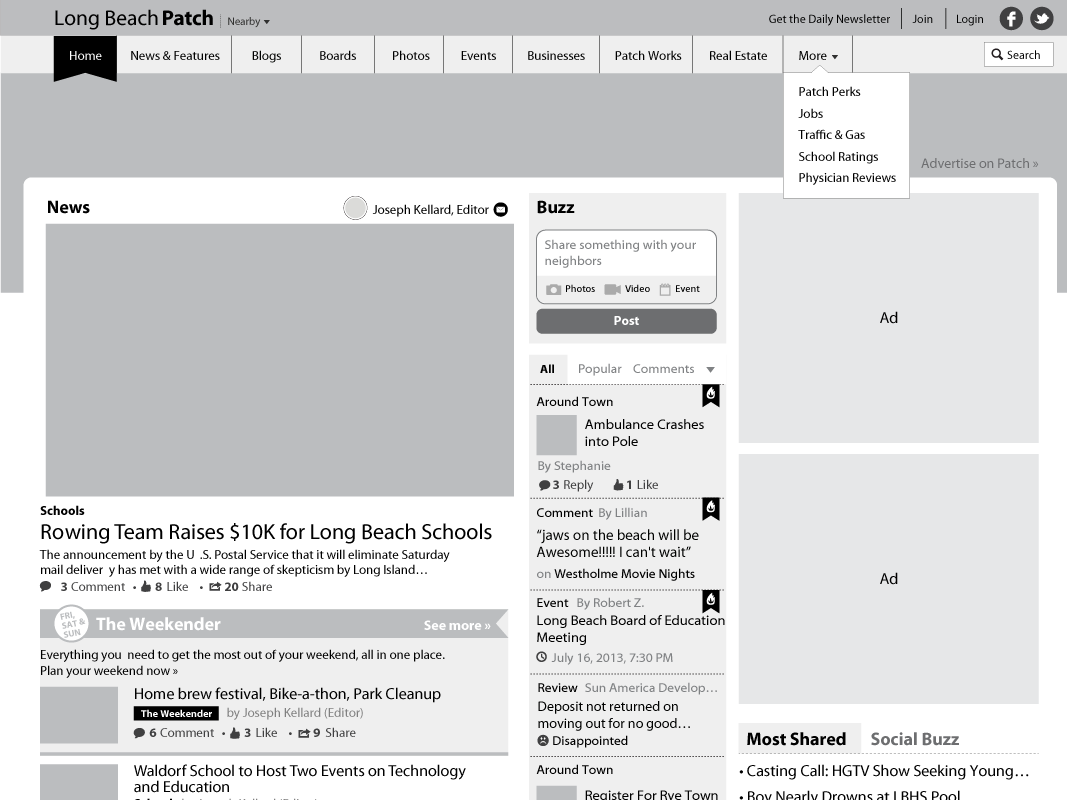The image size is (1067, 800).
Task: Click sad face icon beside Disappointed
Action: click(543, 740)
